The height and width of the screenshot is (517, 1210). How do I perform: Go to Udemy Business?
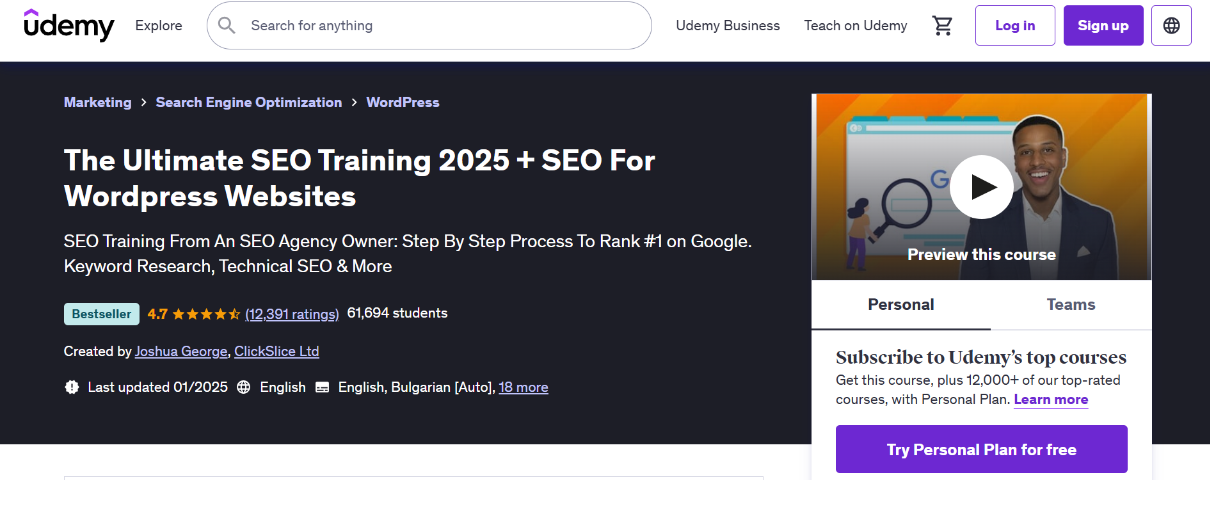click(728, 26)
